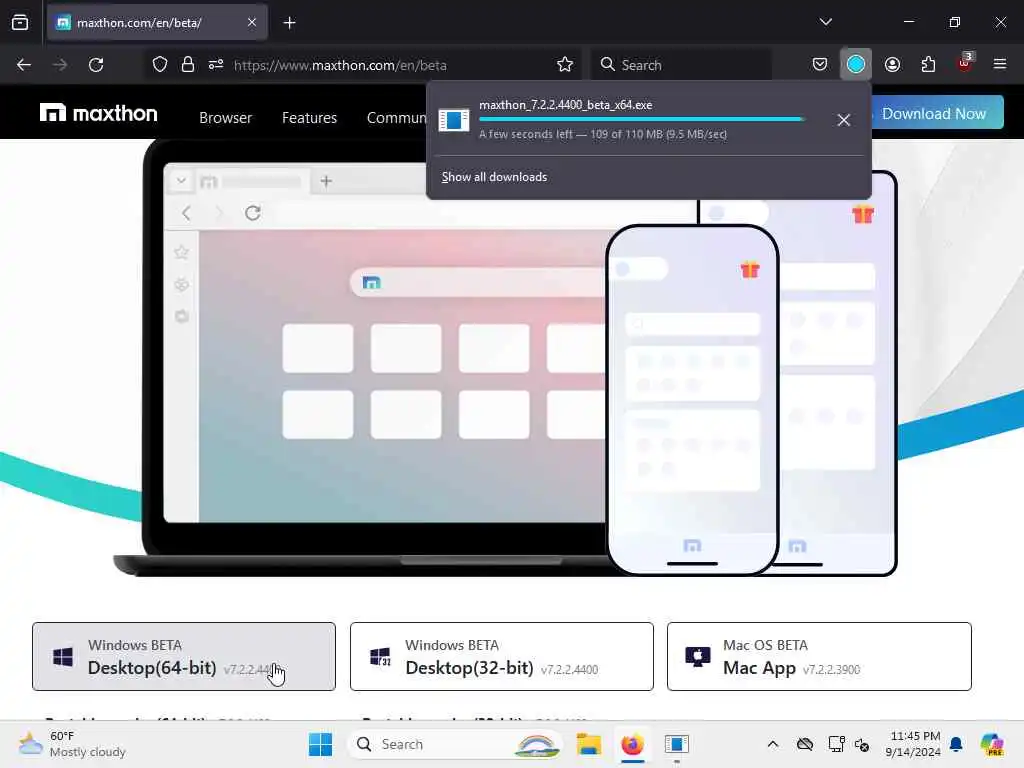The height and width of the screenshot is (768, 1024).
Task: Open the muted volume tray icon
Action: [862, 744]
